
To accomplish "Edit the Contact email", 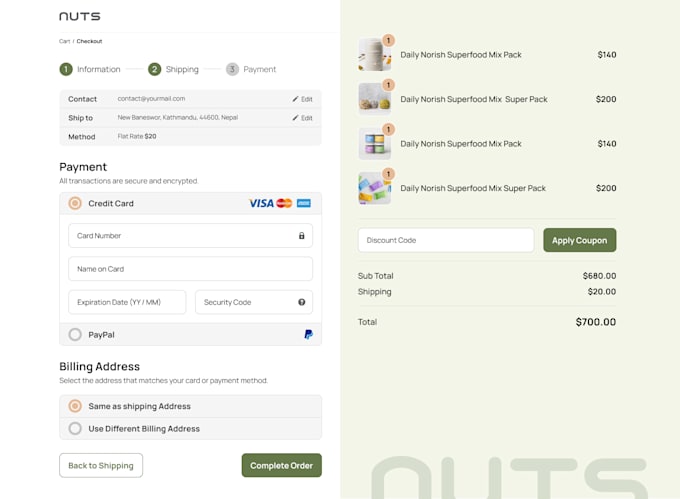I will [303, 99].
